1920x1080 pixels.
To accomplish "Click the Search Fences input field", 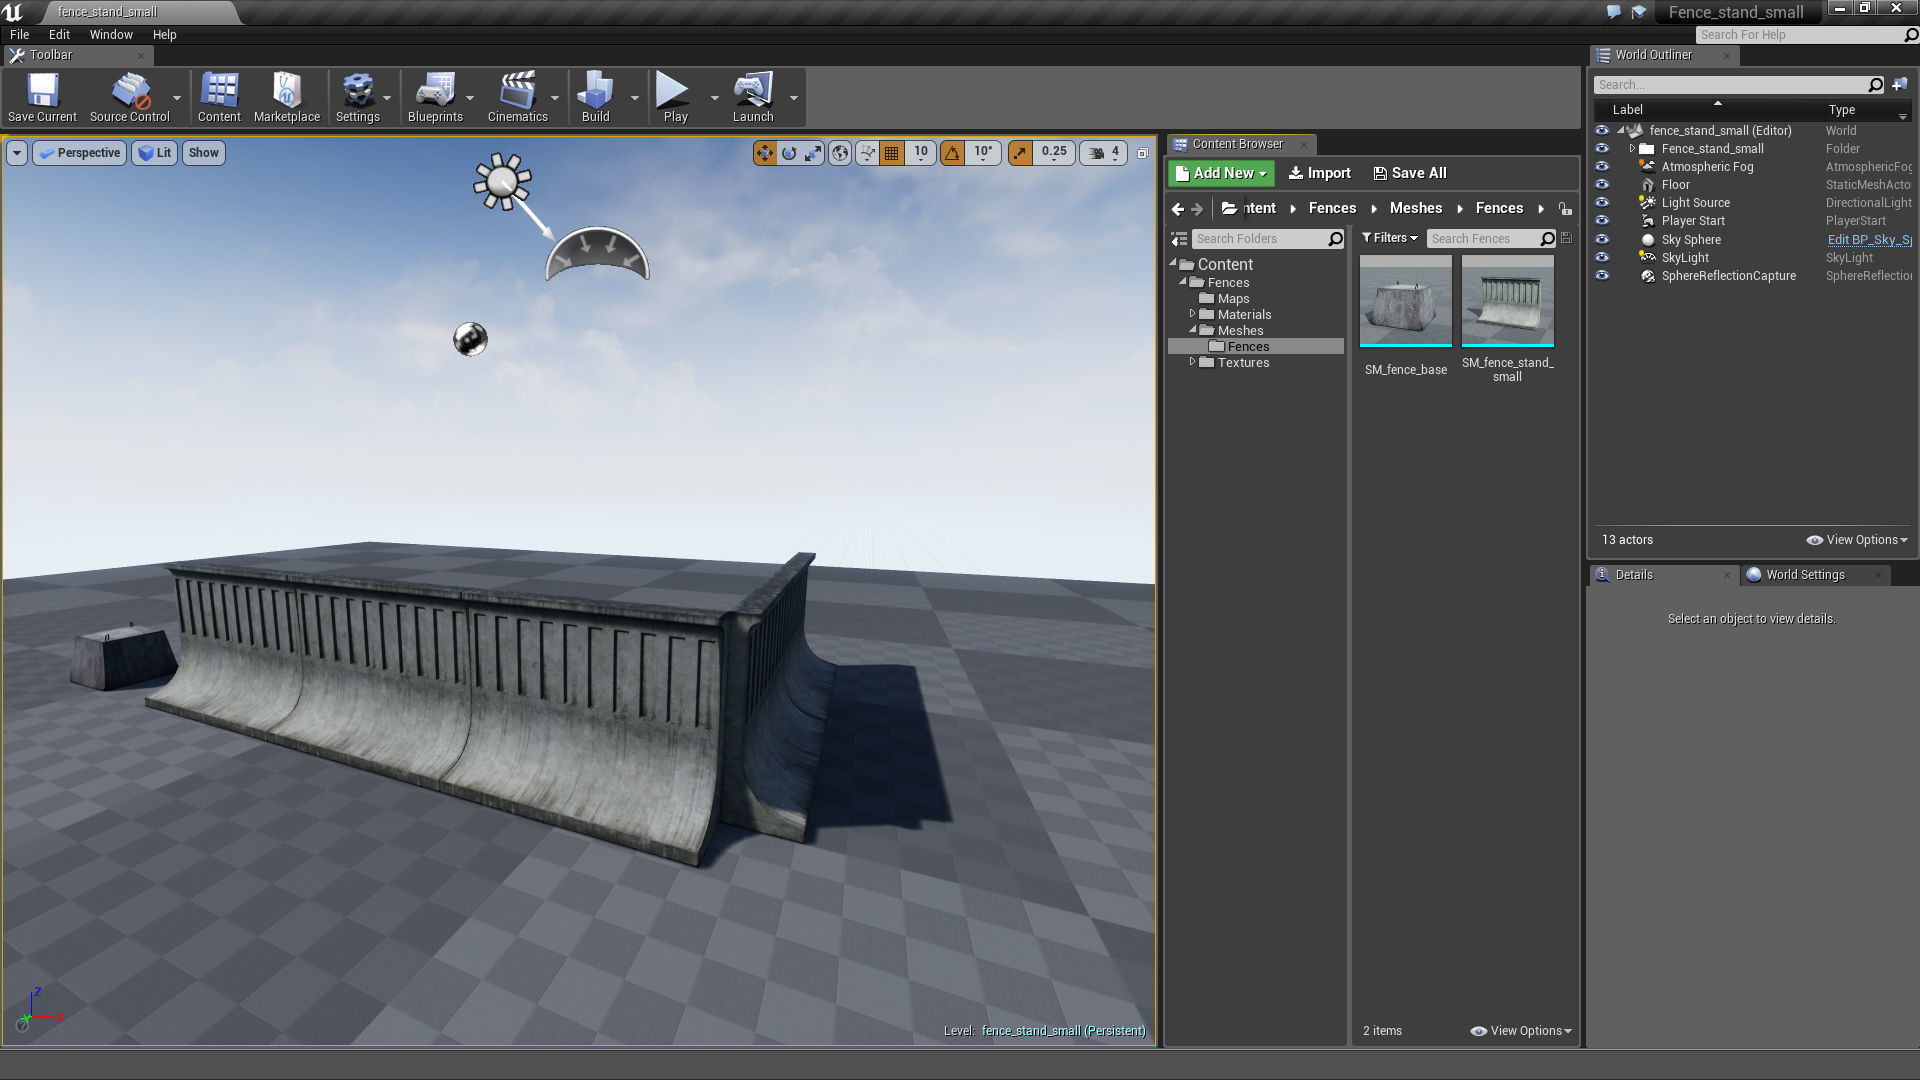I will click(1484, 239).
